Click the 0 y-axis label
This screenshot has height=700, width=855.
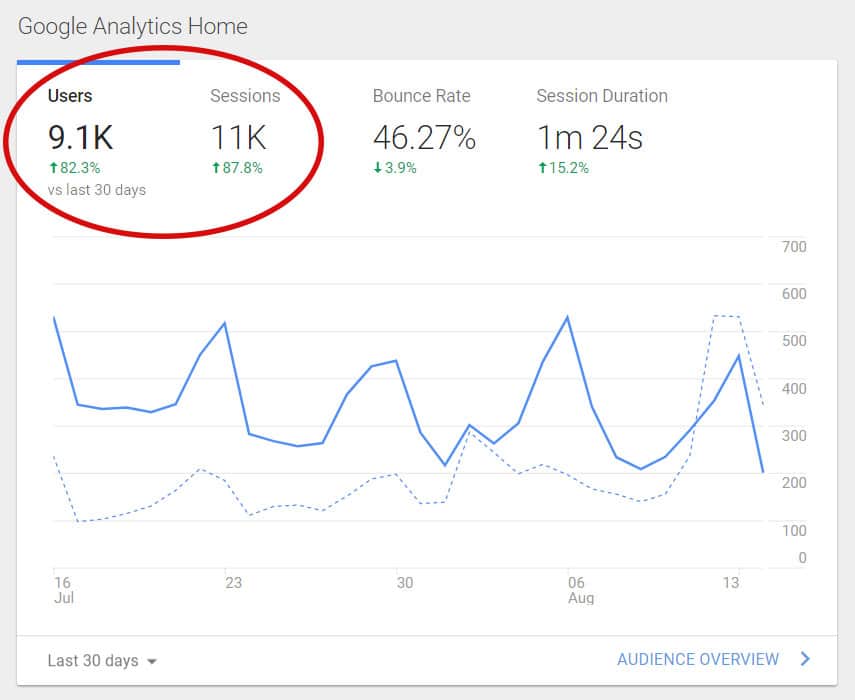click(802, 558)
